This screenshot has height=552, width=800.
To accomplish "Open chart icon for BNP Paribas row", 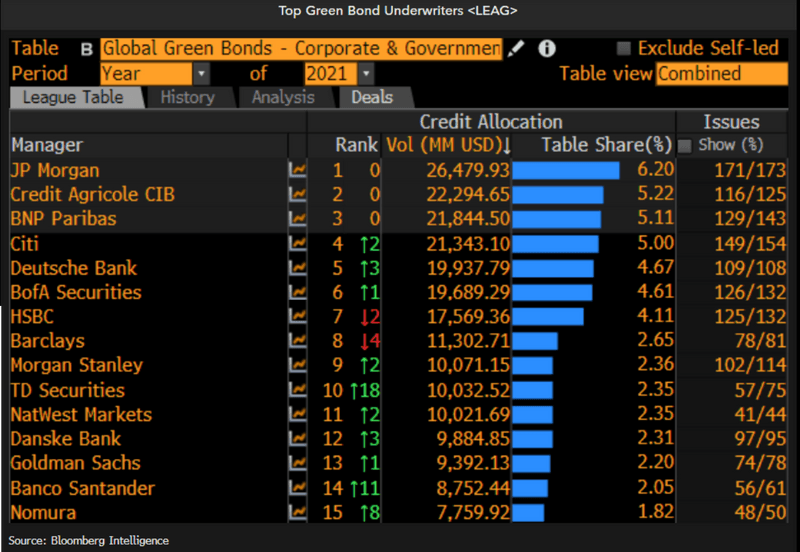I will point(297,218).
